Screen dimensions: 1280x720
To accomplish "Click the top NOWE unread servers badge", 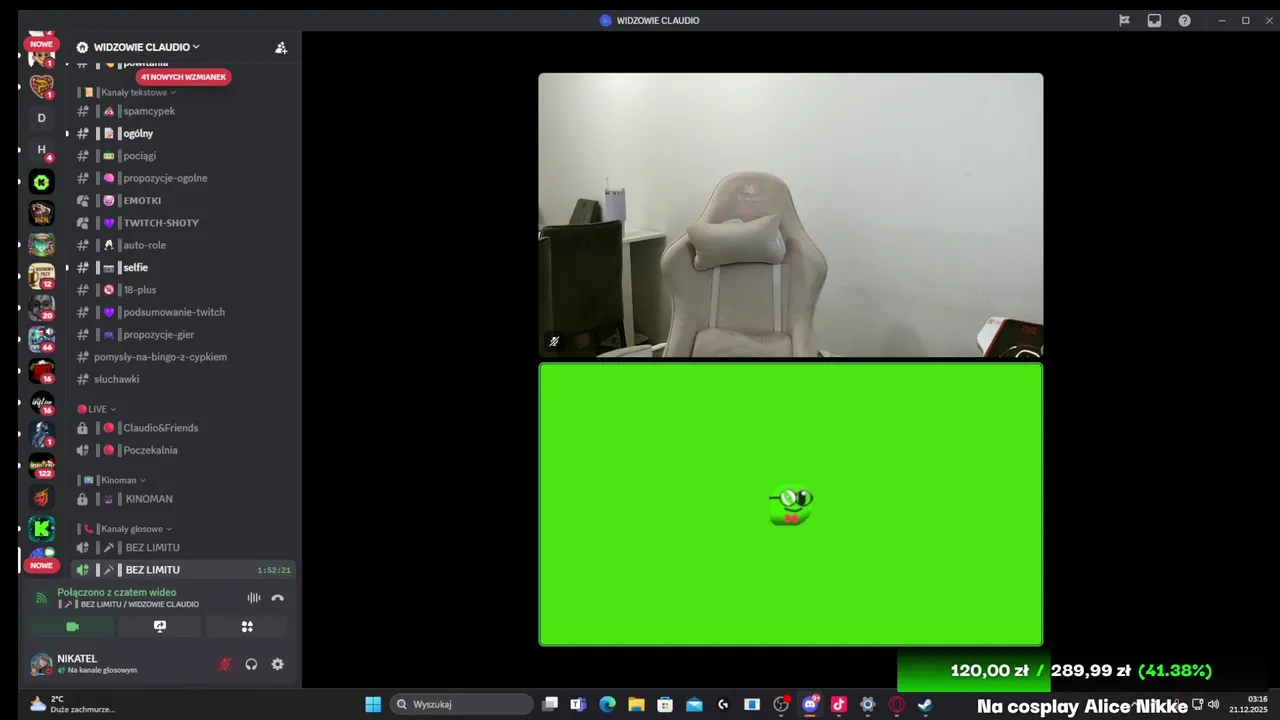I will [41, 44].
